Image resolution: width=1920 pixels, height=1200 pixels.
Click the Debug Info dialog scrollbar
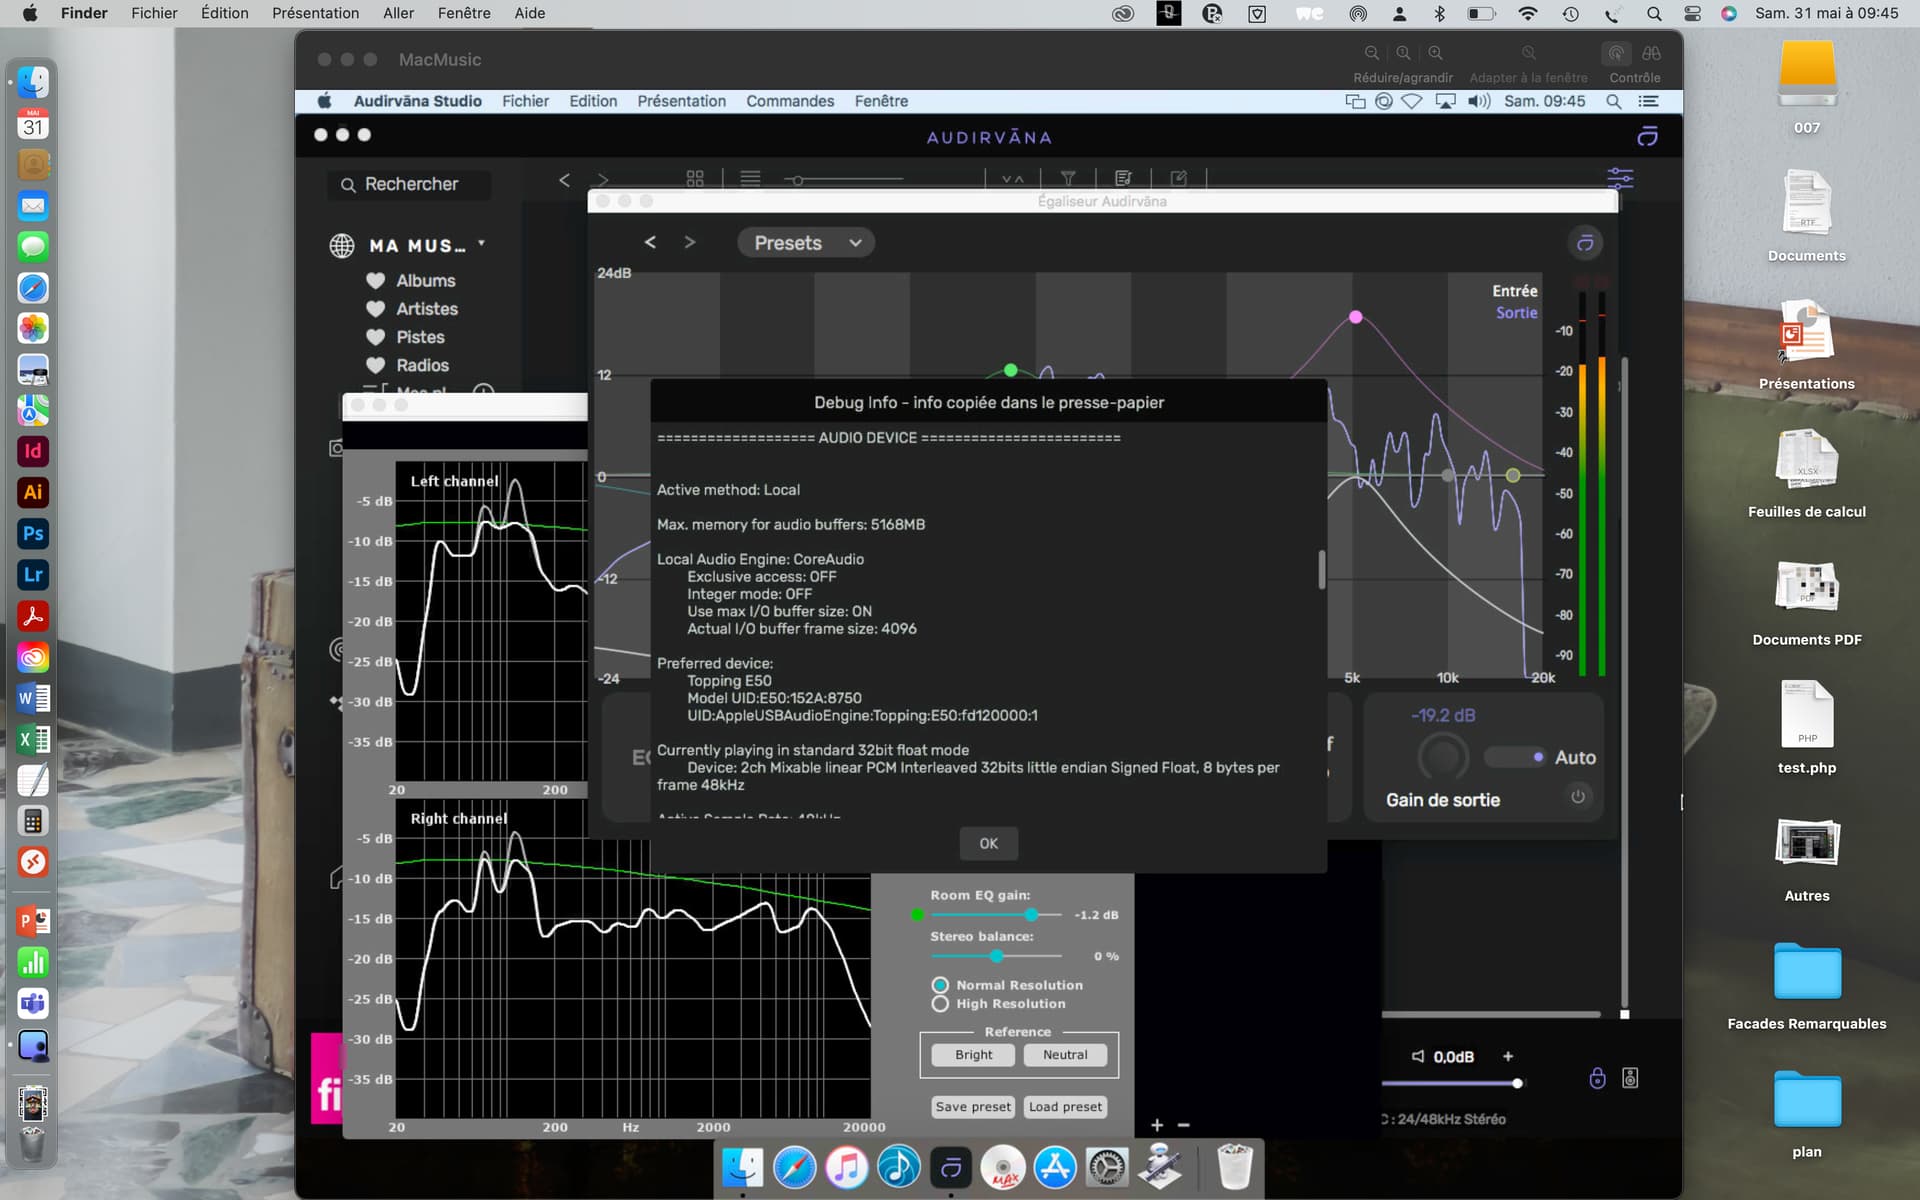pos(1321,570)
